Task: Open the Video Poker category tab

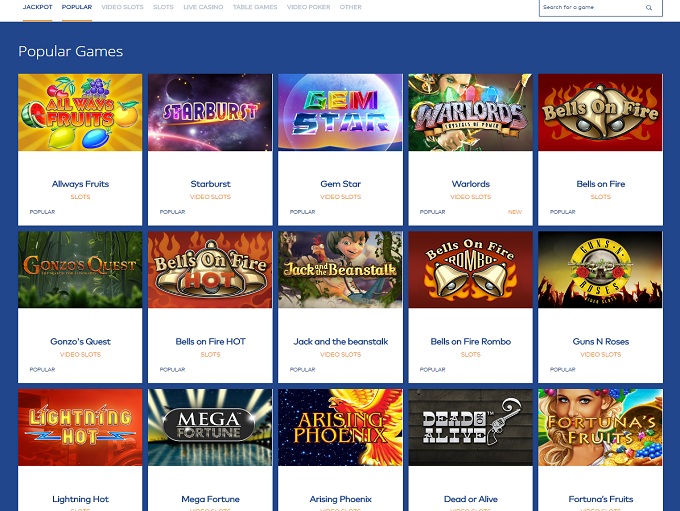Action: pos(308,7)
